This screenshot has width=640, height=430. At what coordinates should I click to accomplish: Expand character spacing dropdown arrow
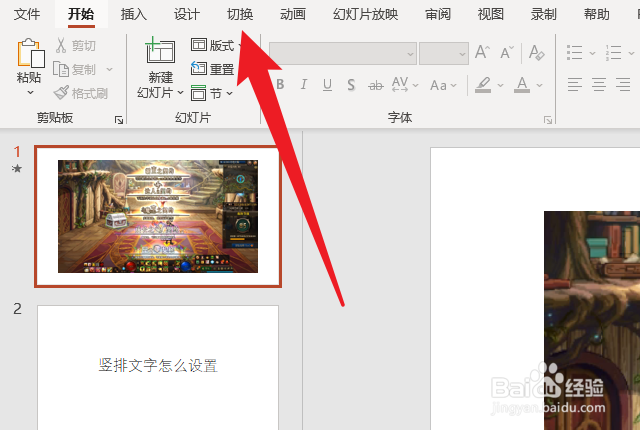coord(416,85)
